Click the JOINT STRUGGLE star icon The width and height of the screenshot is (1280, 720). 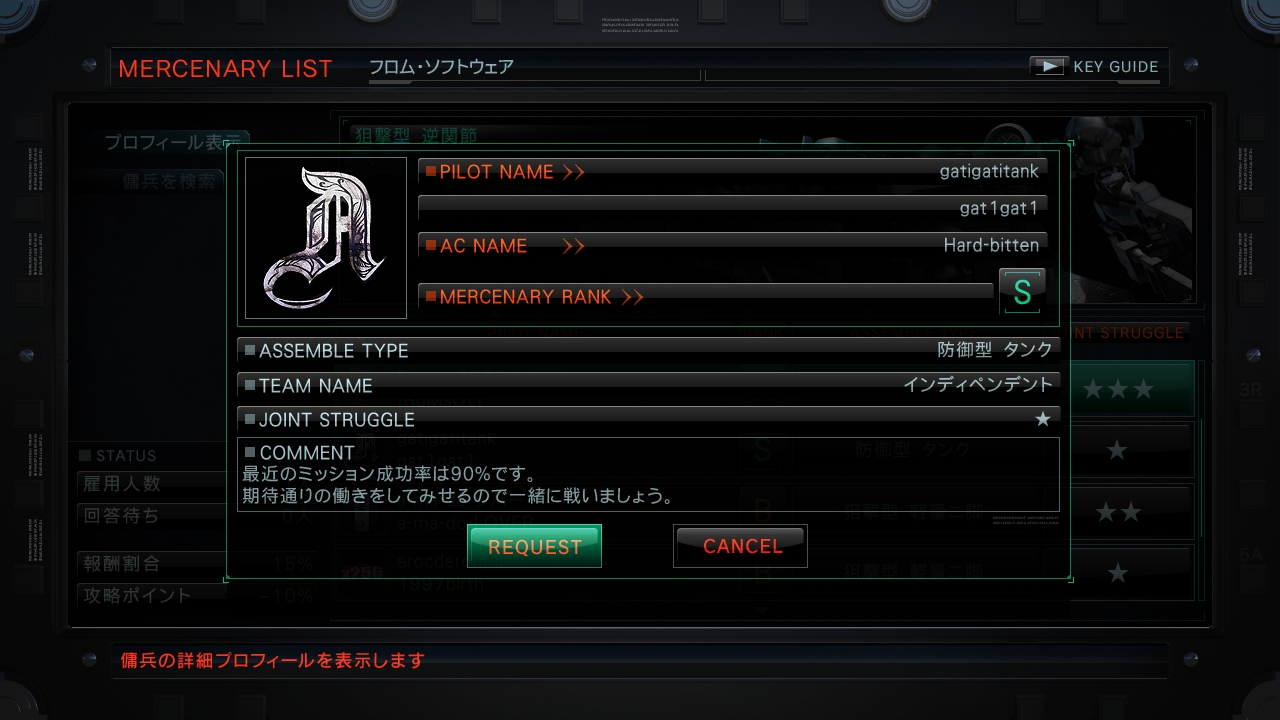coord(1043,419)
